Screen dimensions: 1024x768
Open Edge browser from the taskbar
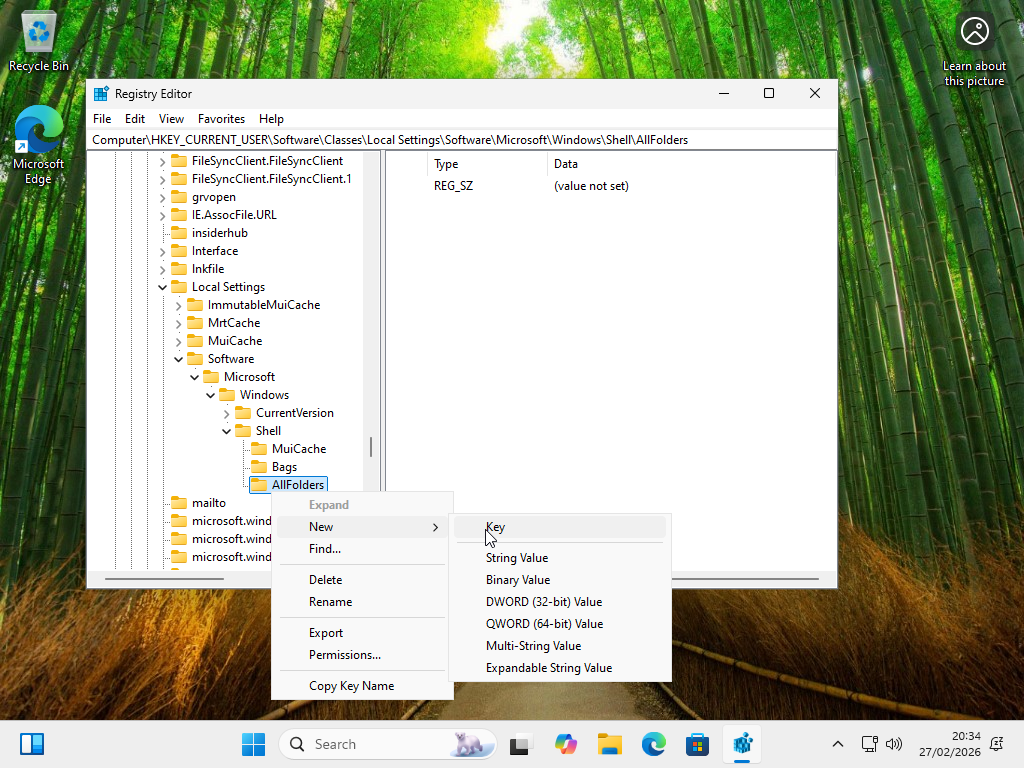(x=654, y=744)
